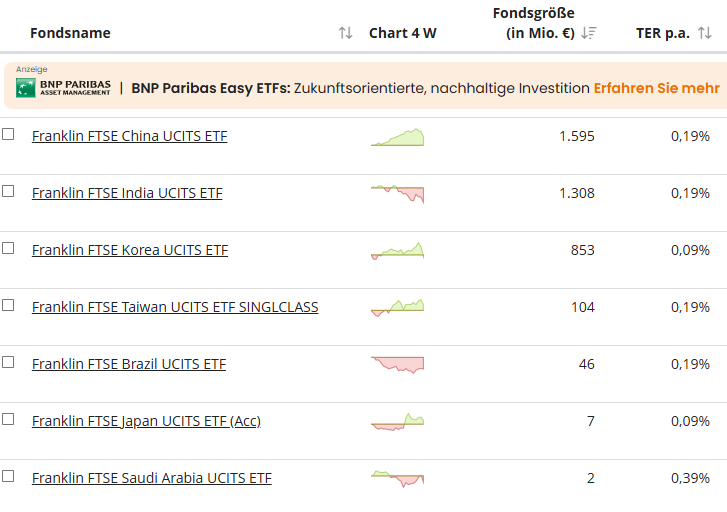This screenshot has height=512, width=727.
Task: Select the Franklin FTSE Japan ETF checkbox
Action: tap(8, 419)
